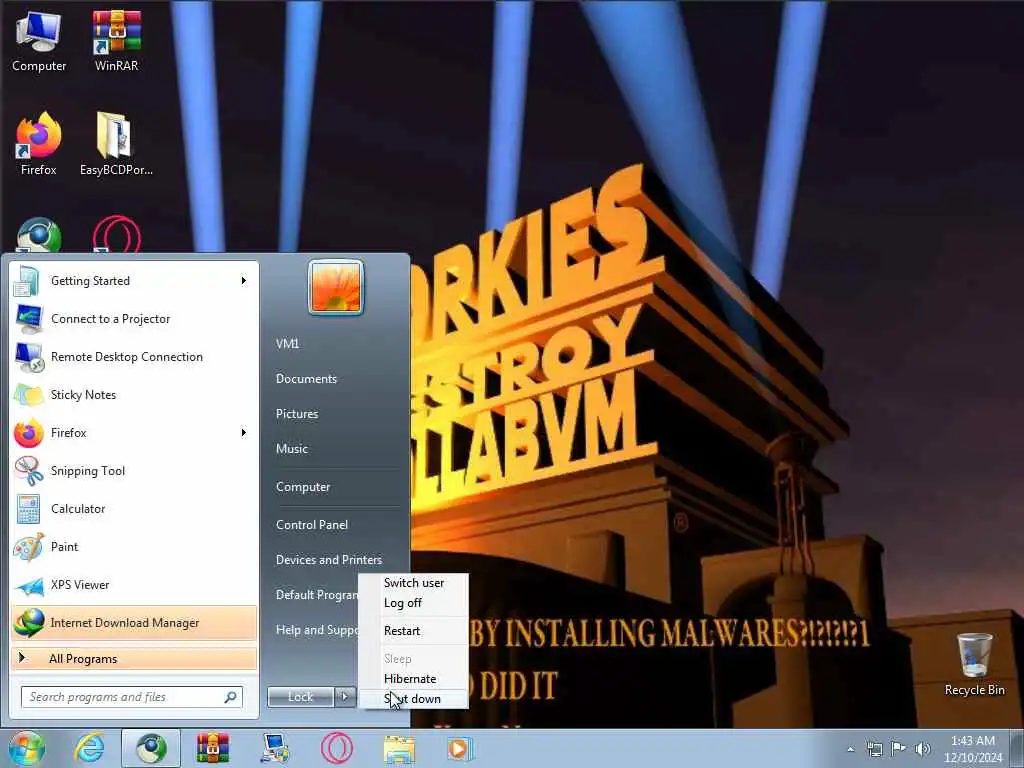Click the Opera icon on desktop
This screenshot has width=1024, height=768.
tap(117, 235)
